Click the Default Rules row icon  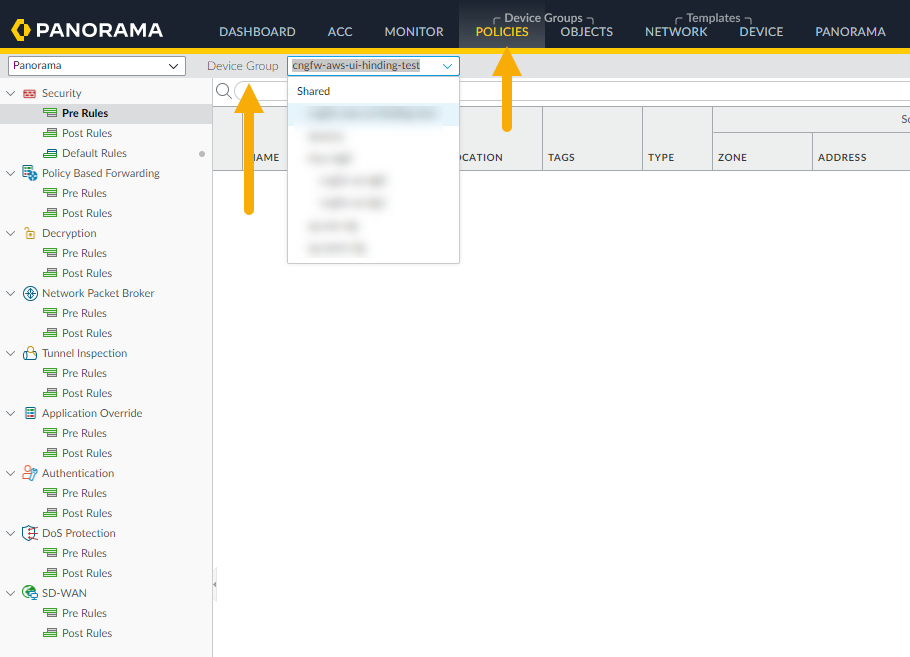tap(50, 153)
